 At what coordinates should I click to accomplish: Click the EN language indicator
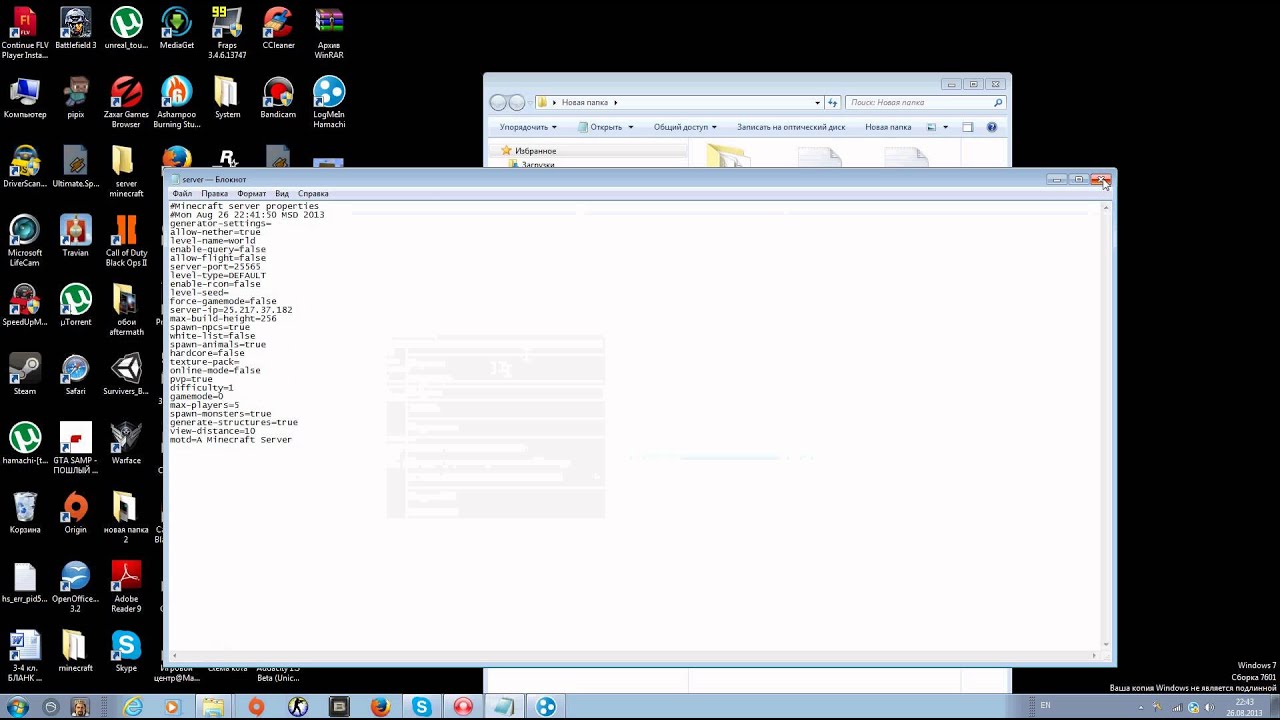[1045, 706]
